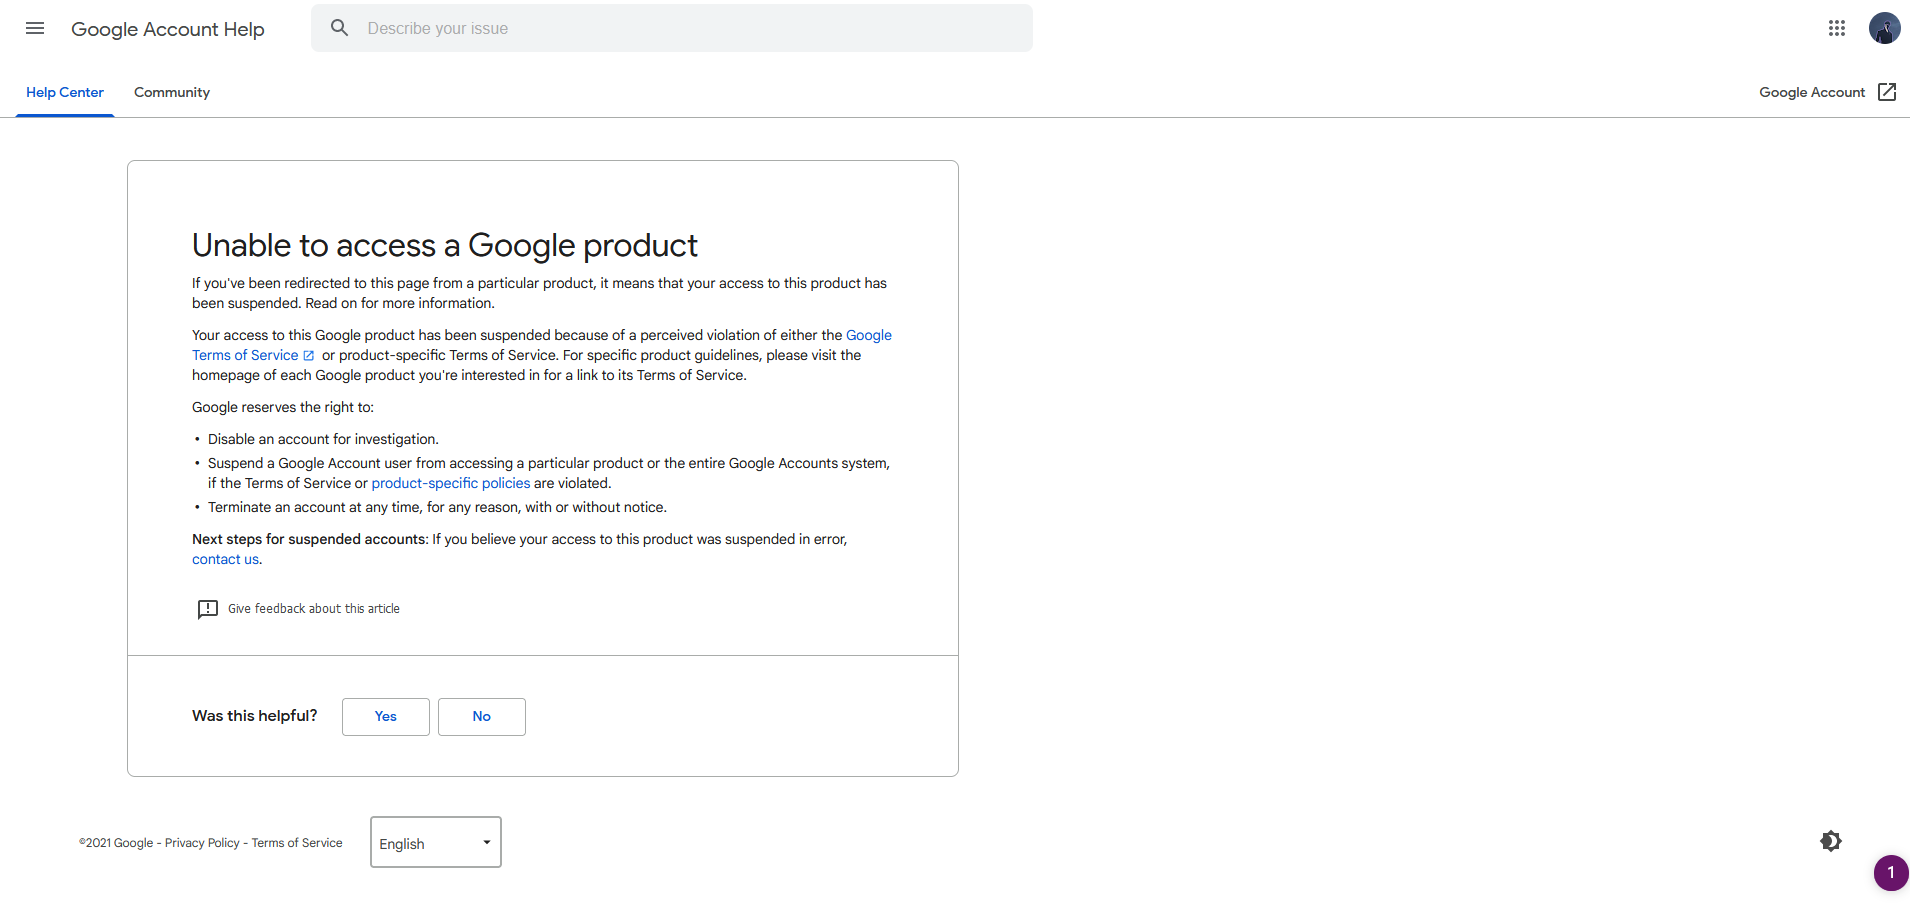Switch to the Community tab

click(x=172, y=92)
